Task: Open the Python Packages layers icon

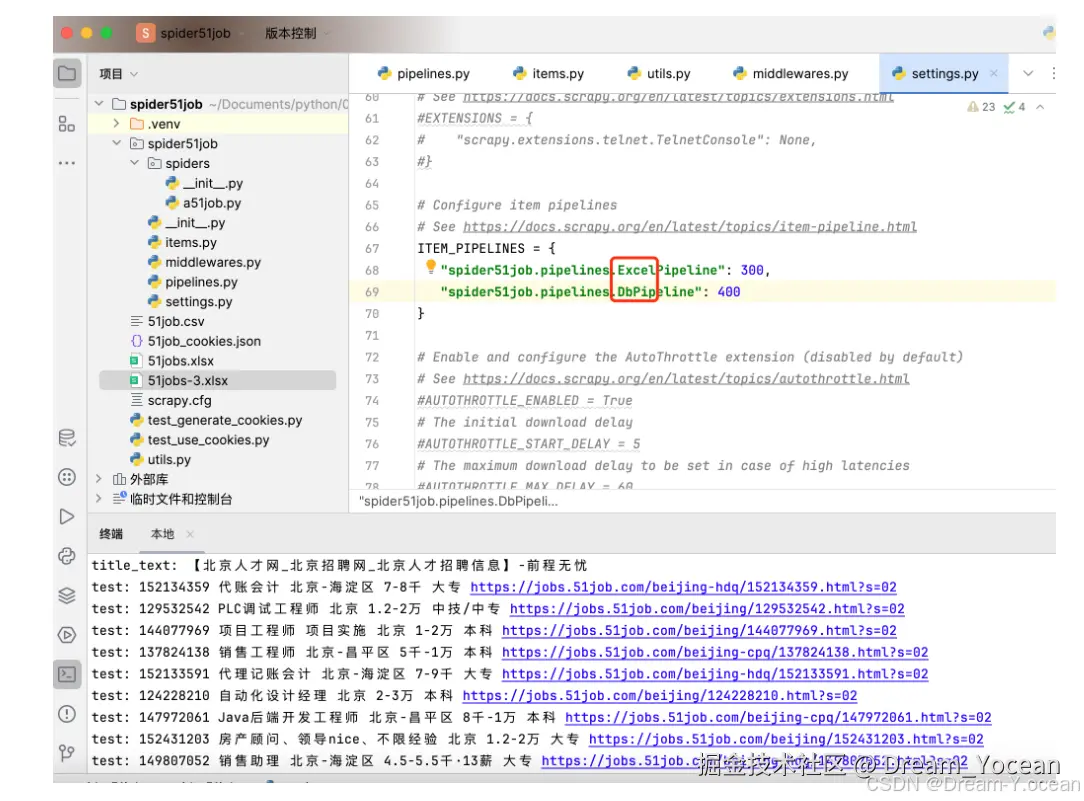Action: (67, 595)
